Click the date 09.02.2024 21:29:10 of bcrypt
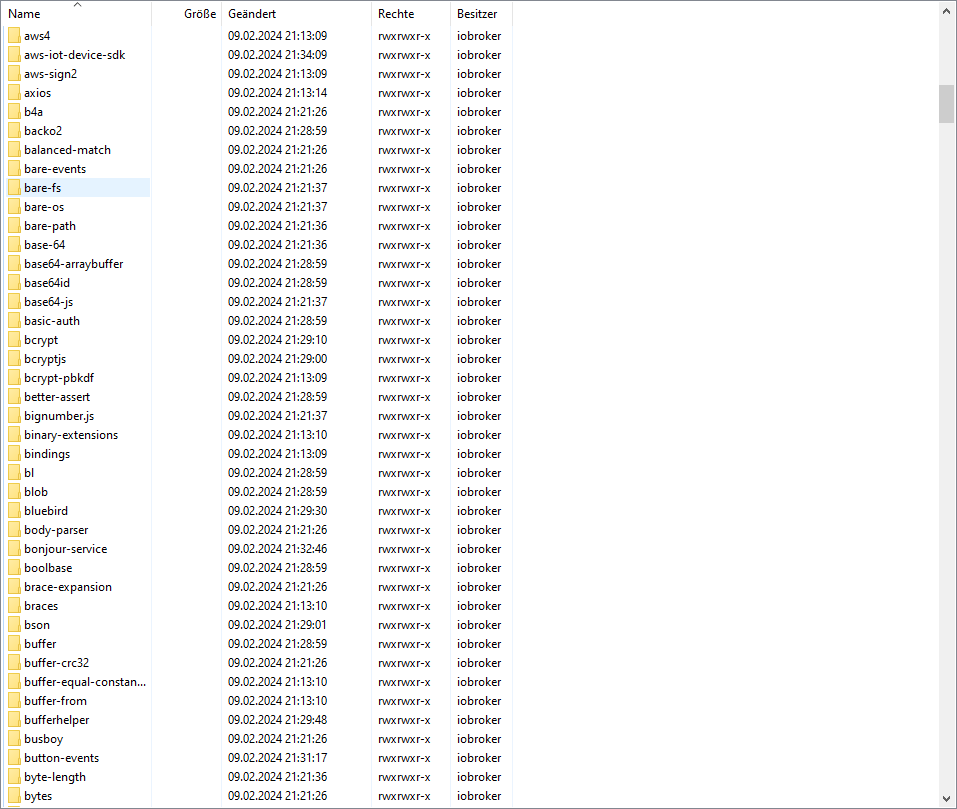The image size is (957, 809). tap(278, 340)
